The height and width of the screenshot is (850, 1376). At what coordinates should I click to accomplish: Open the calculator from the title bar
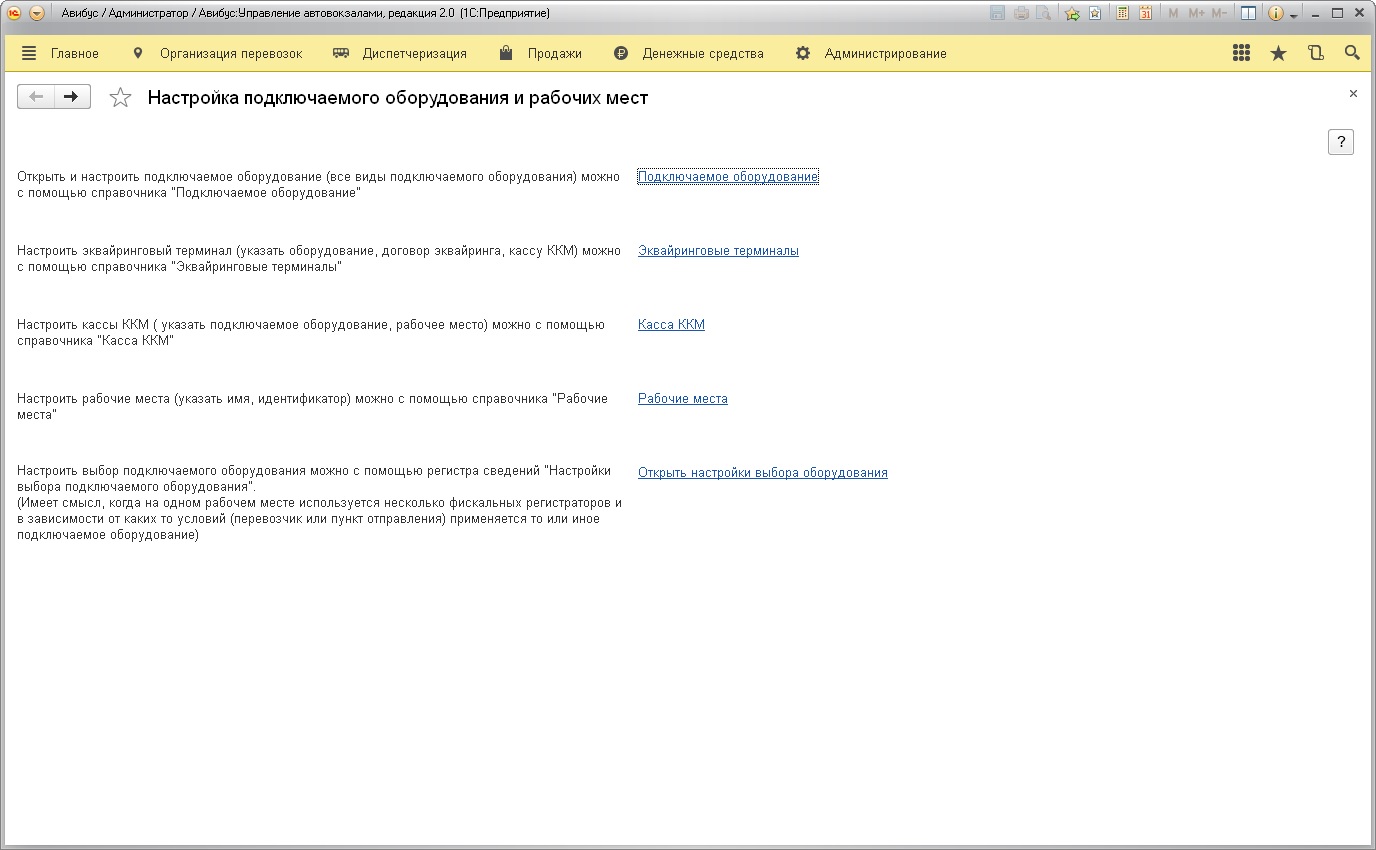click(1122, 14)
